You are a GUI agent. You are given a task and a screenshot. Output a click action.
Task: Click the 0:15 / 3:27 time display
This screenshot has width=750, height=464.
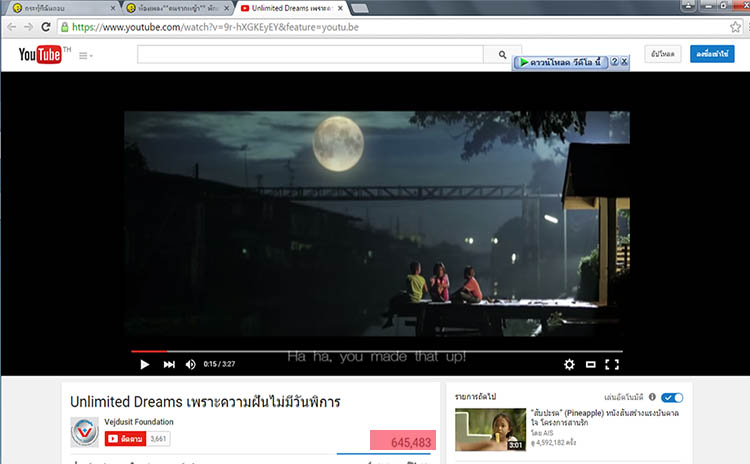click(x=219, y=364)
